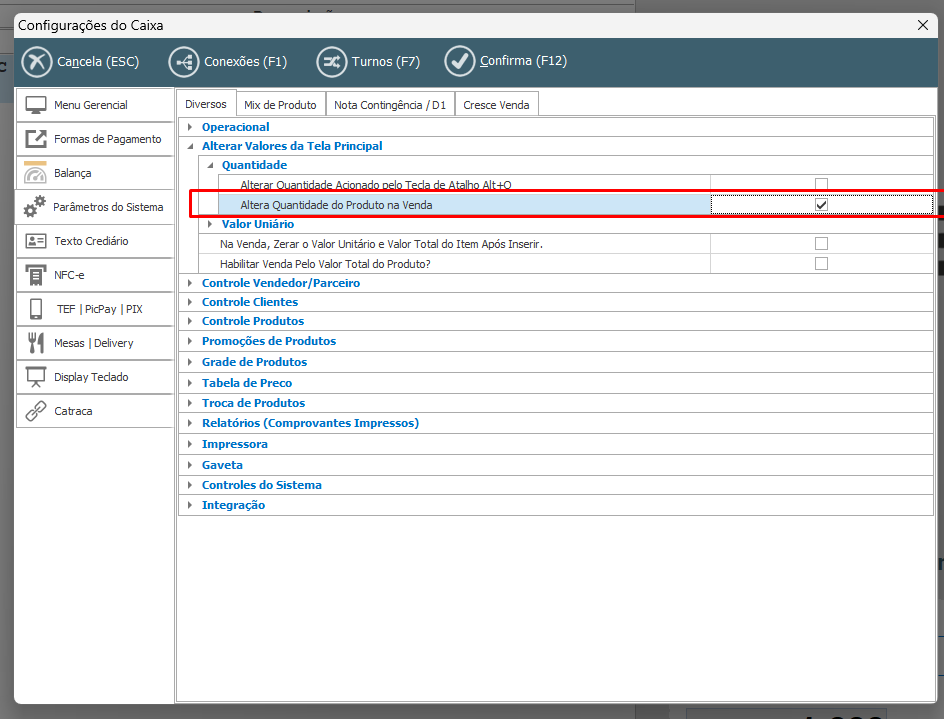Image resolution: width=944 pixels, height=719 pixels.
Task: Click the Turnos (F7) shuffle icon
Action: (331, 62)
